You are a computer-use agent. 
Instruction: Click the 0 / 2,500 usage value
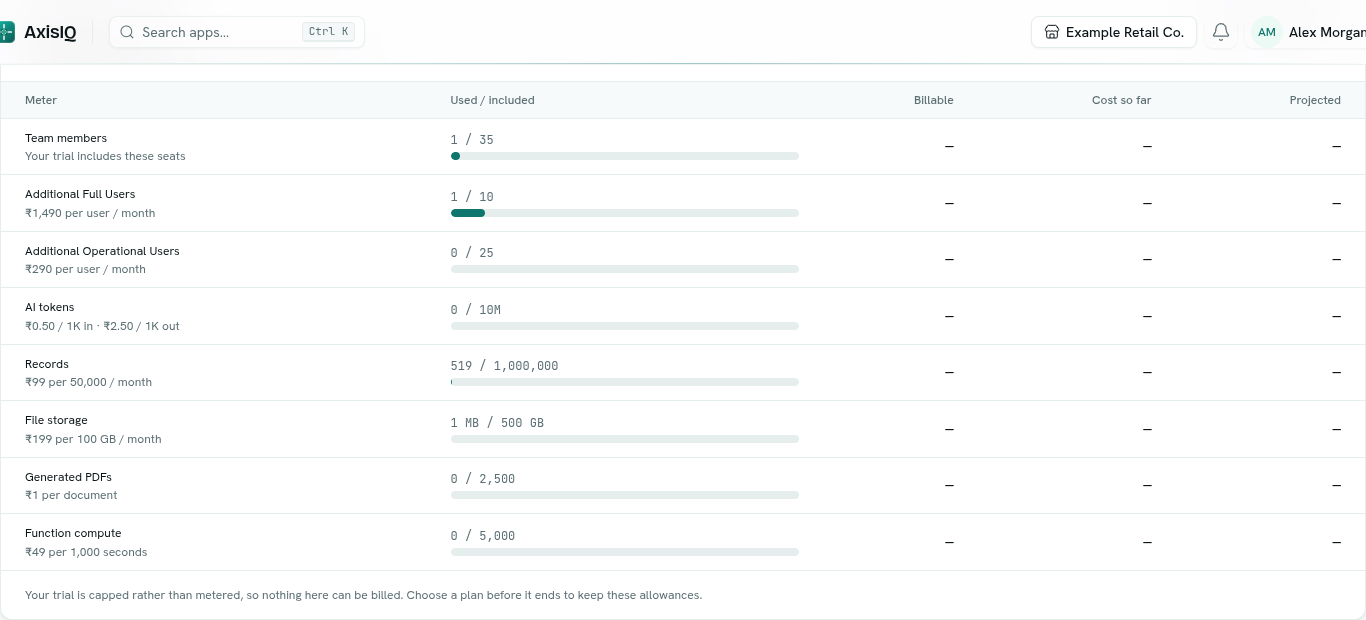pyautogui.click(x=483, y=479)
